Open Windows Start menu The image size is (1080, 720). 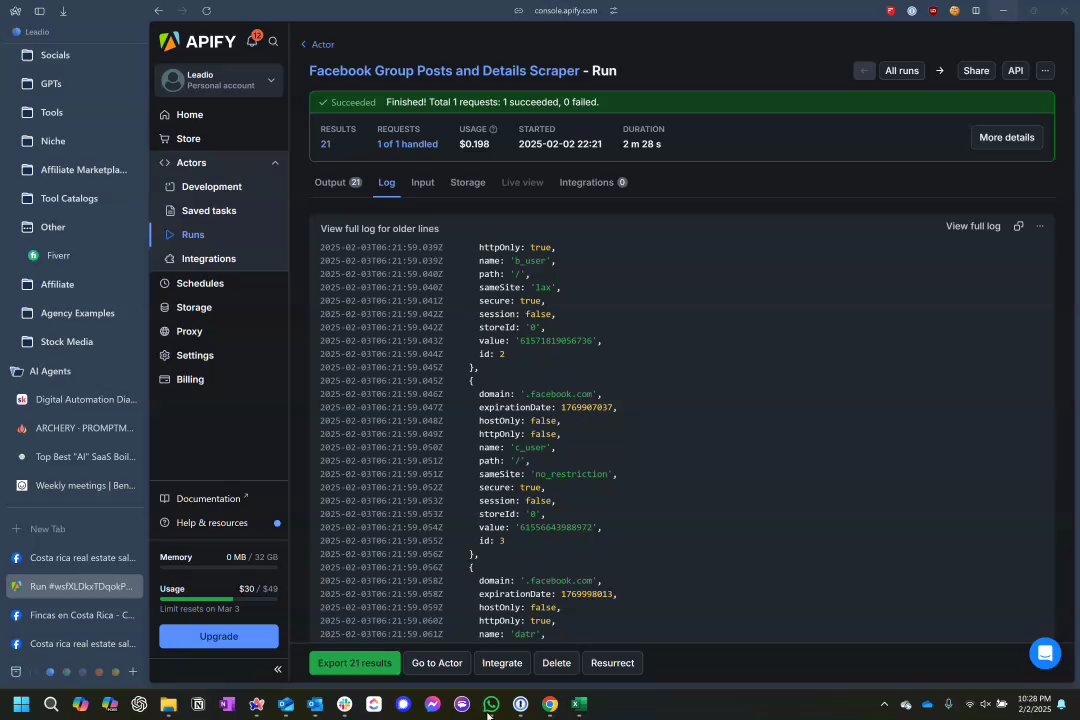coord(21,703)
